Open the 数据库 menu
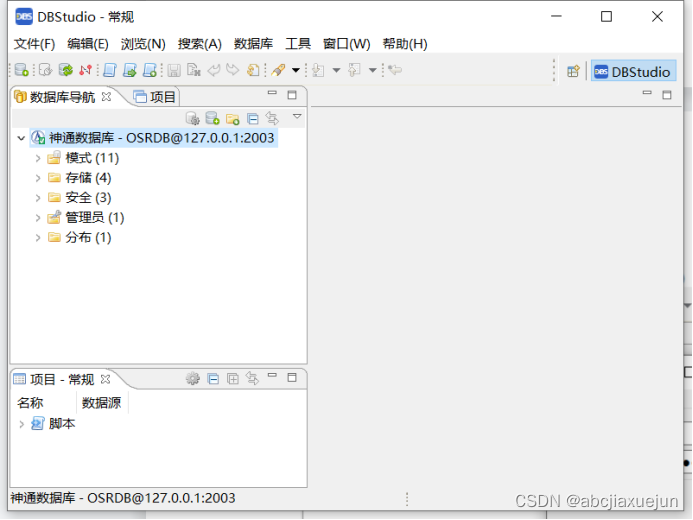 pyautogui.click(x=253, y=44)
